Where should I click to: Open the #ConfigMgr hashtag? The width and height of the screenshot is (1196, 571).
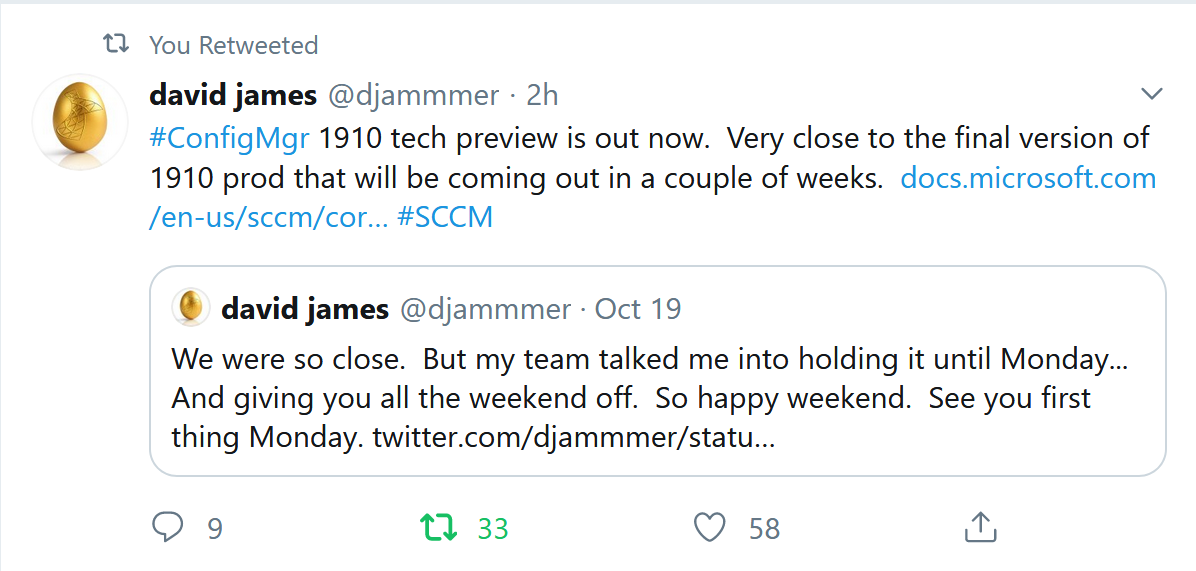(x=230, y=138)
